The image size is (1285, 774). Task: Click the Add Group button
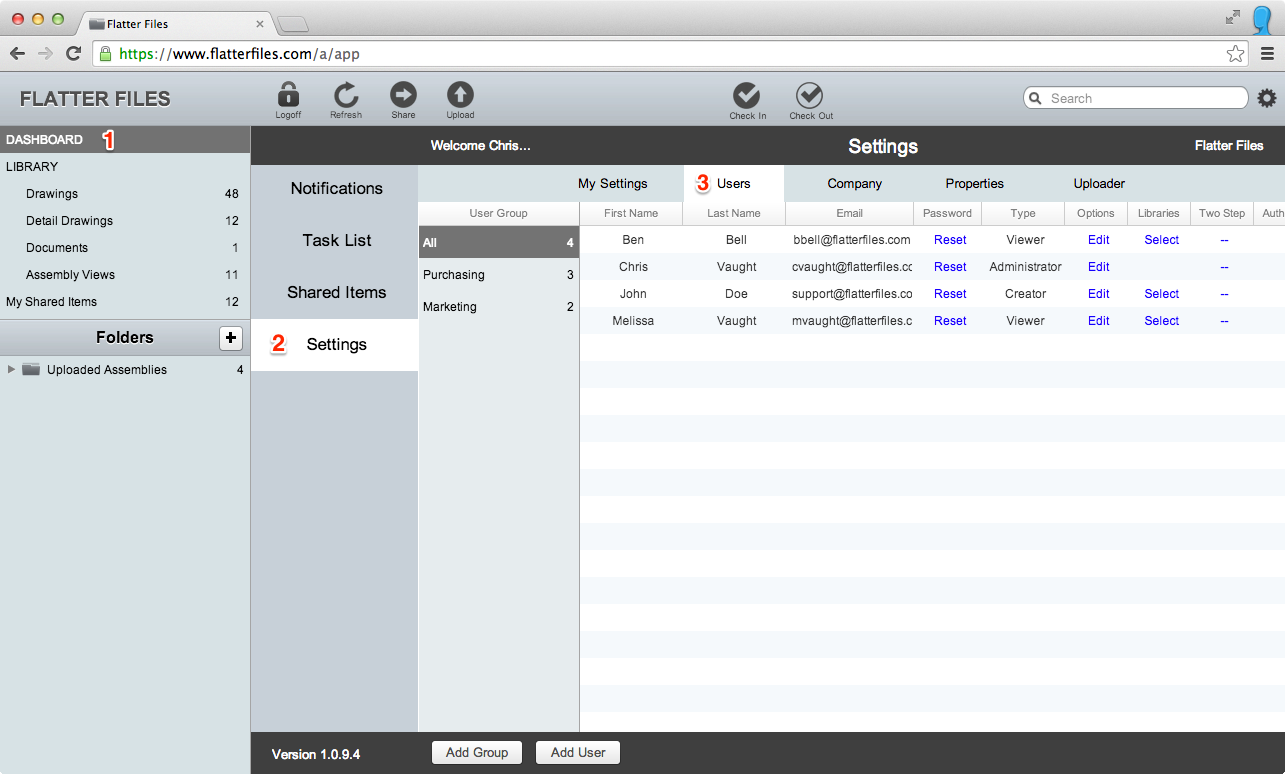coord(477,753)
